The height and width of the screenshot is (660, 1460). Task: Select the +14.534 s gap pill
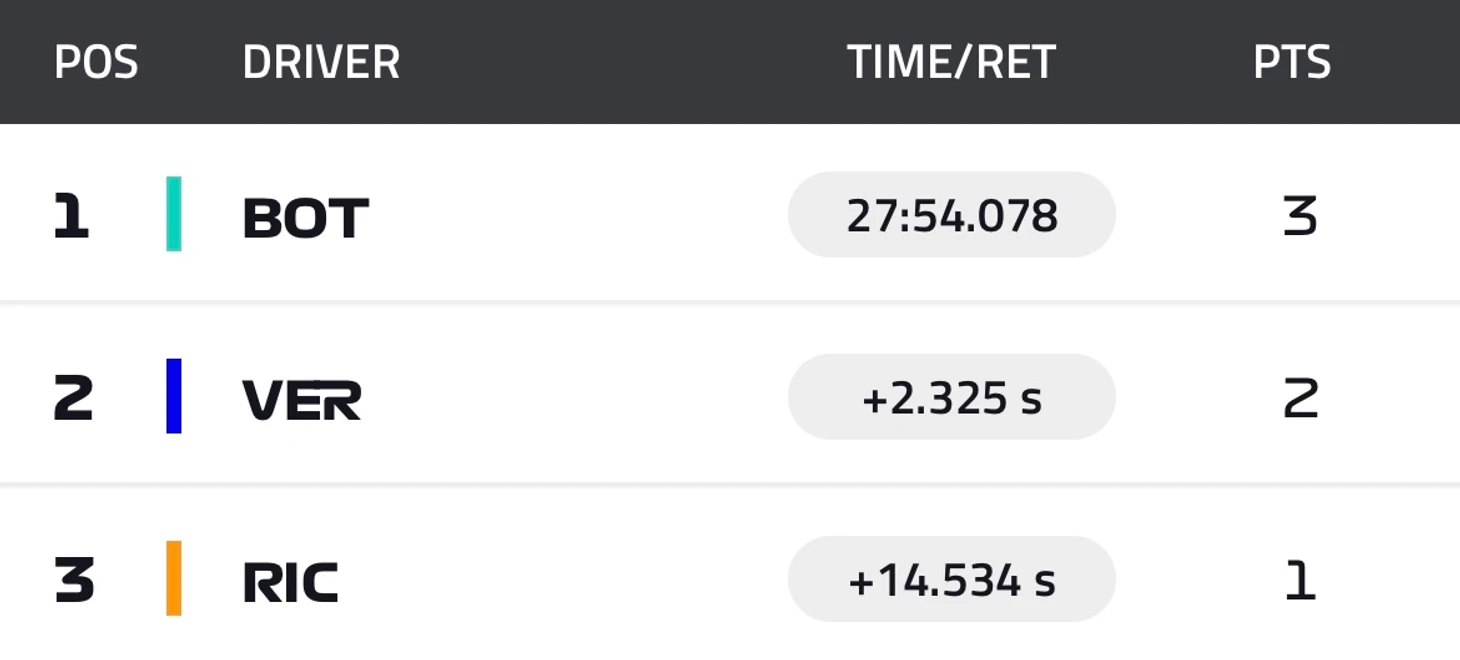951,579
